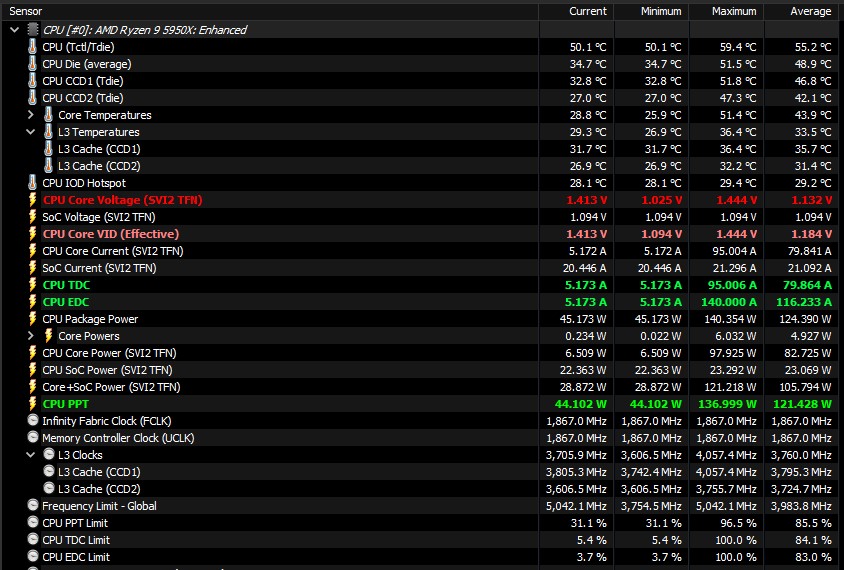This screenshot has width=844, height=570.
Task: Collapse the AMD Ryzen 9 5950X CPU group
Action: coord(15,30)
